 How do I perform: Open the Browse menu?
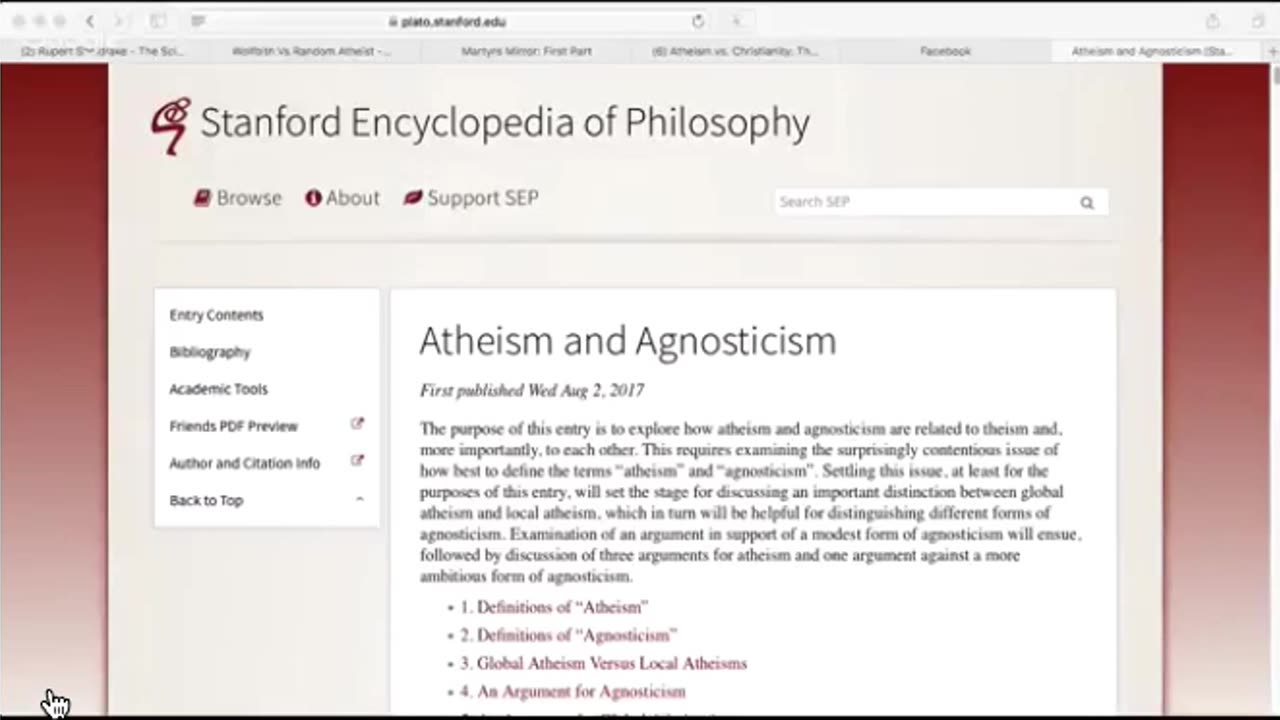[x=238, y=198]
